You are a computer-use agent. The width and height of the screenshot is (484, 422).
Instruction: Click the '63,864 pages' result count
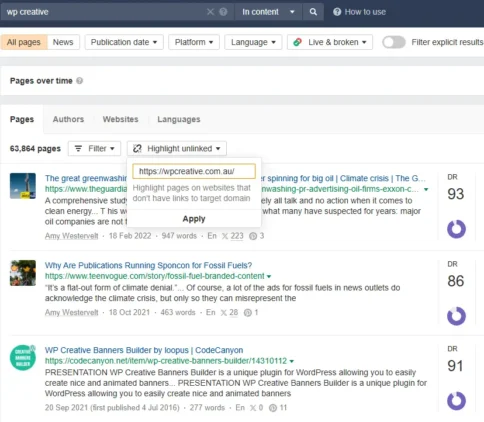(35, 149)
